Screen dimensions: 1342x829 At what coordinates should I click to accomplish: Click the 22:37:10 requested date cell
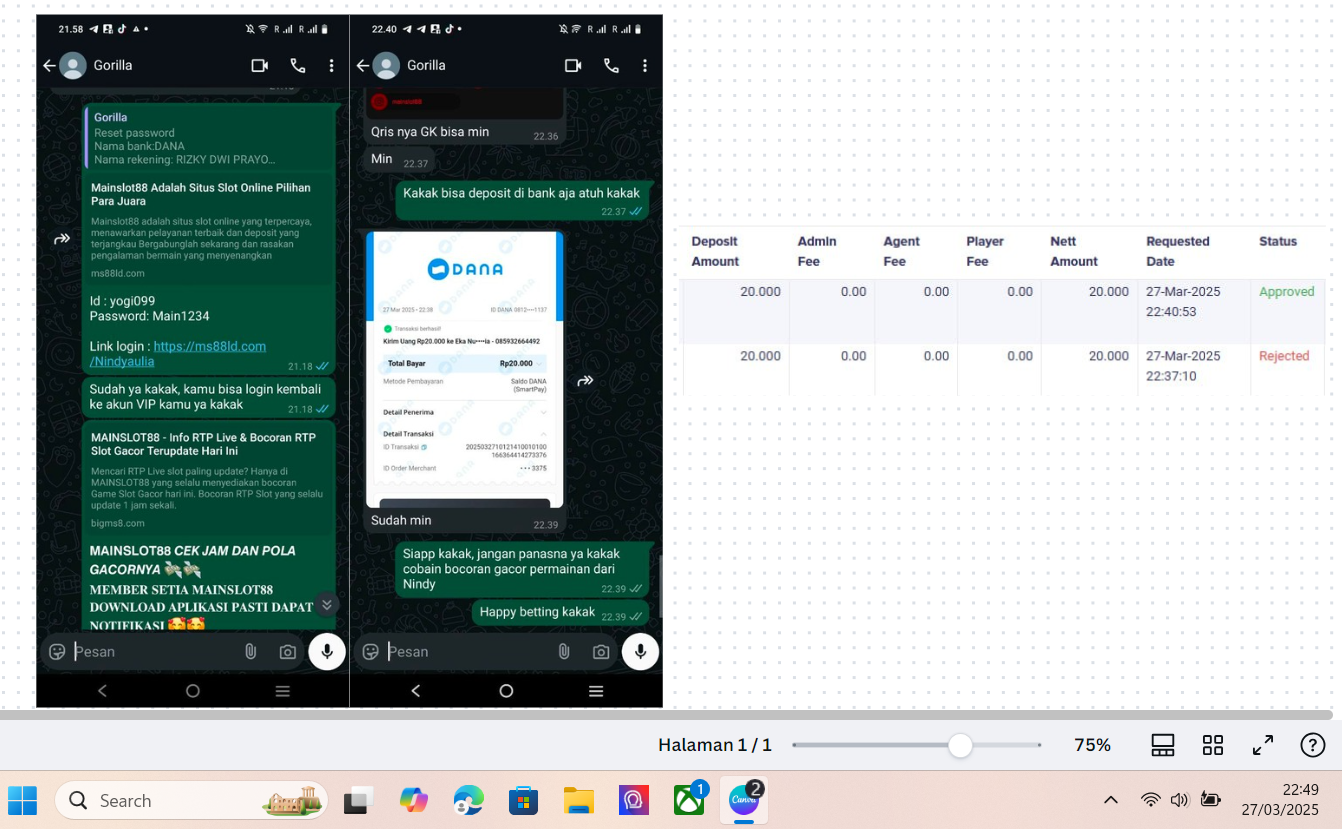[x=1183, y=366]
